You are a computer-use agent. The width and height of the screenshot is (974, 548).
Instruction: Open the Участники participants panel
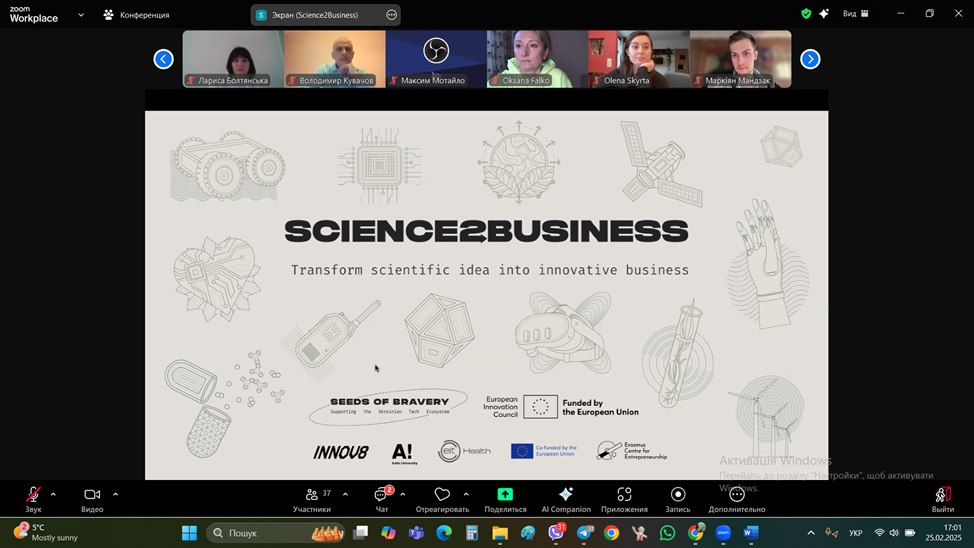coord(312,499)
